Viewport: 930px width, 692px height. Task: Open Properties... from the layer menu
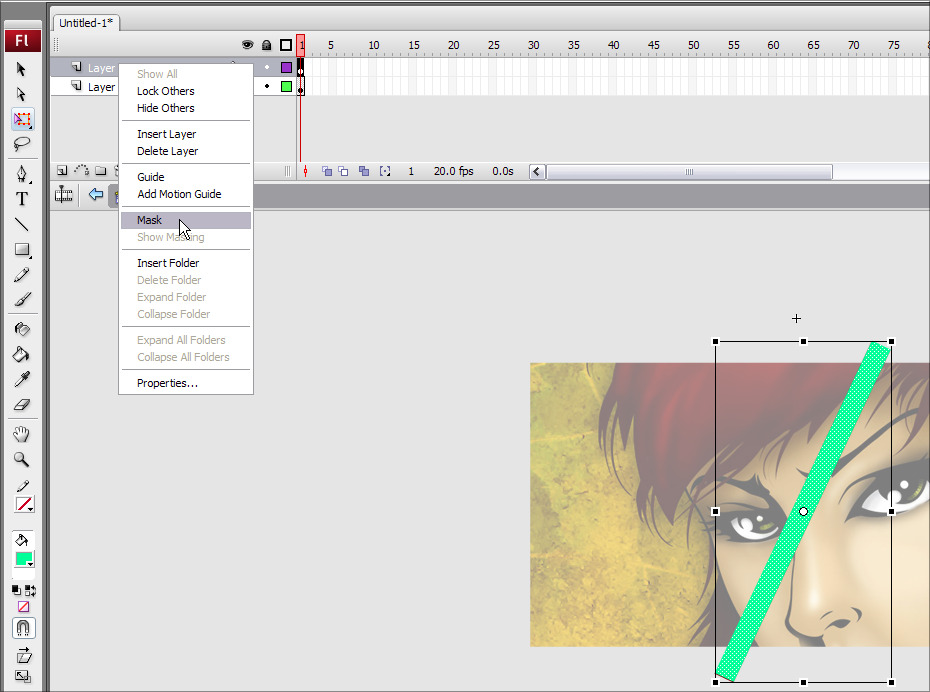pyautogui.click(x=167, y=383)
